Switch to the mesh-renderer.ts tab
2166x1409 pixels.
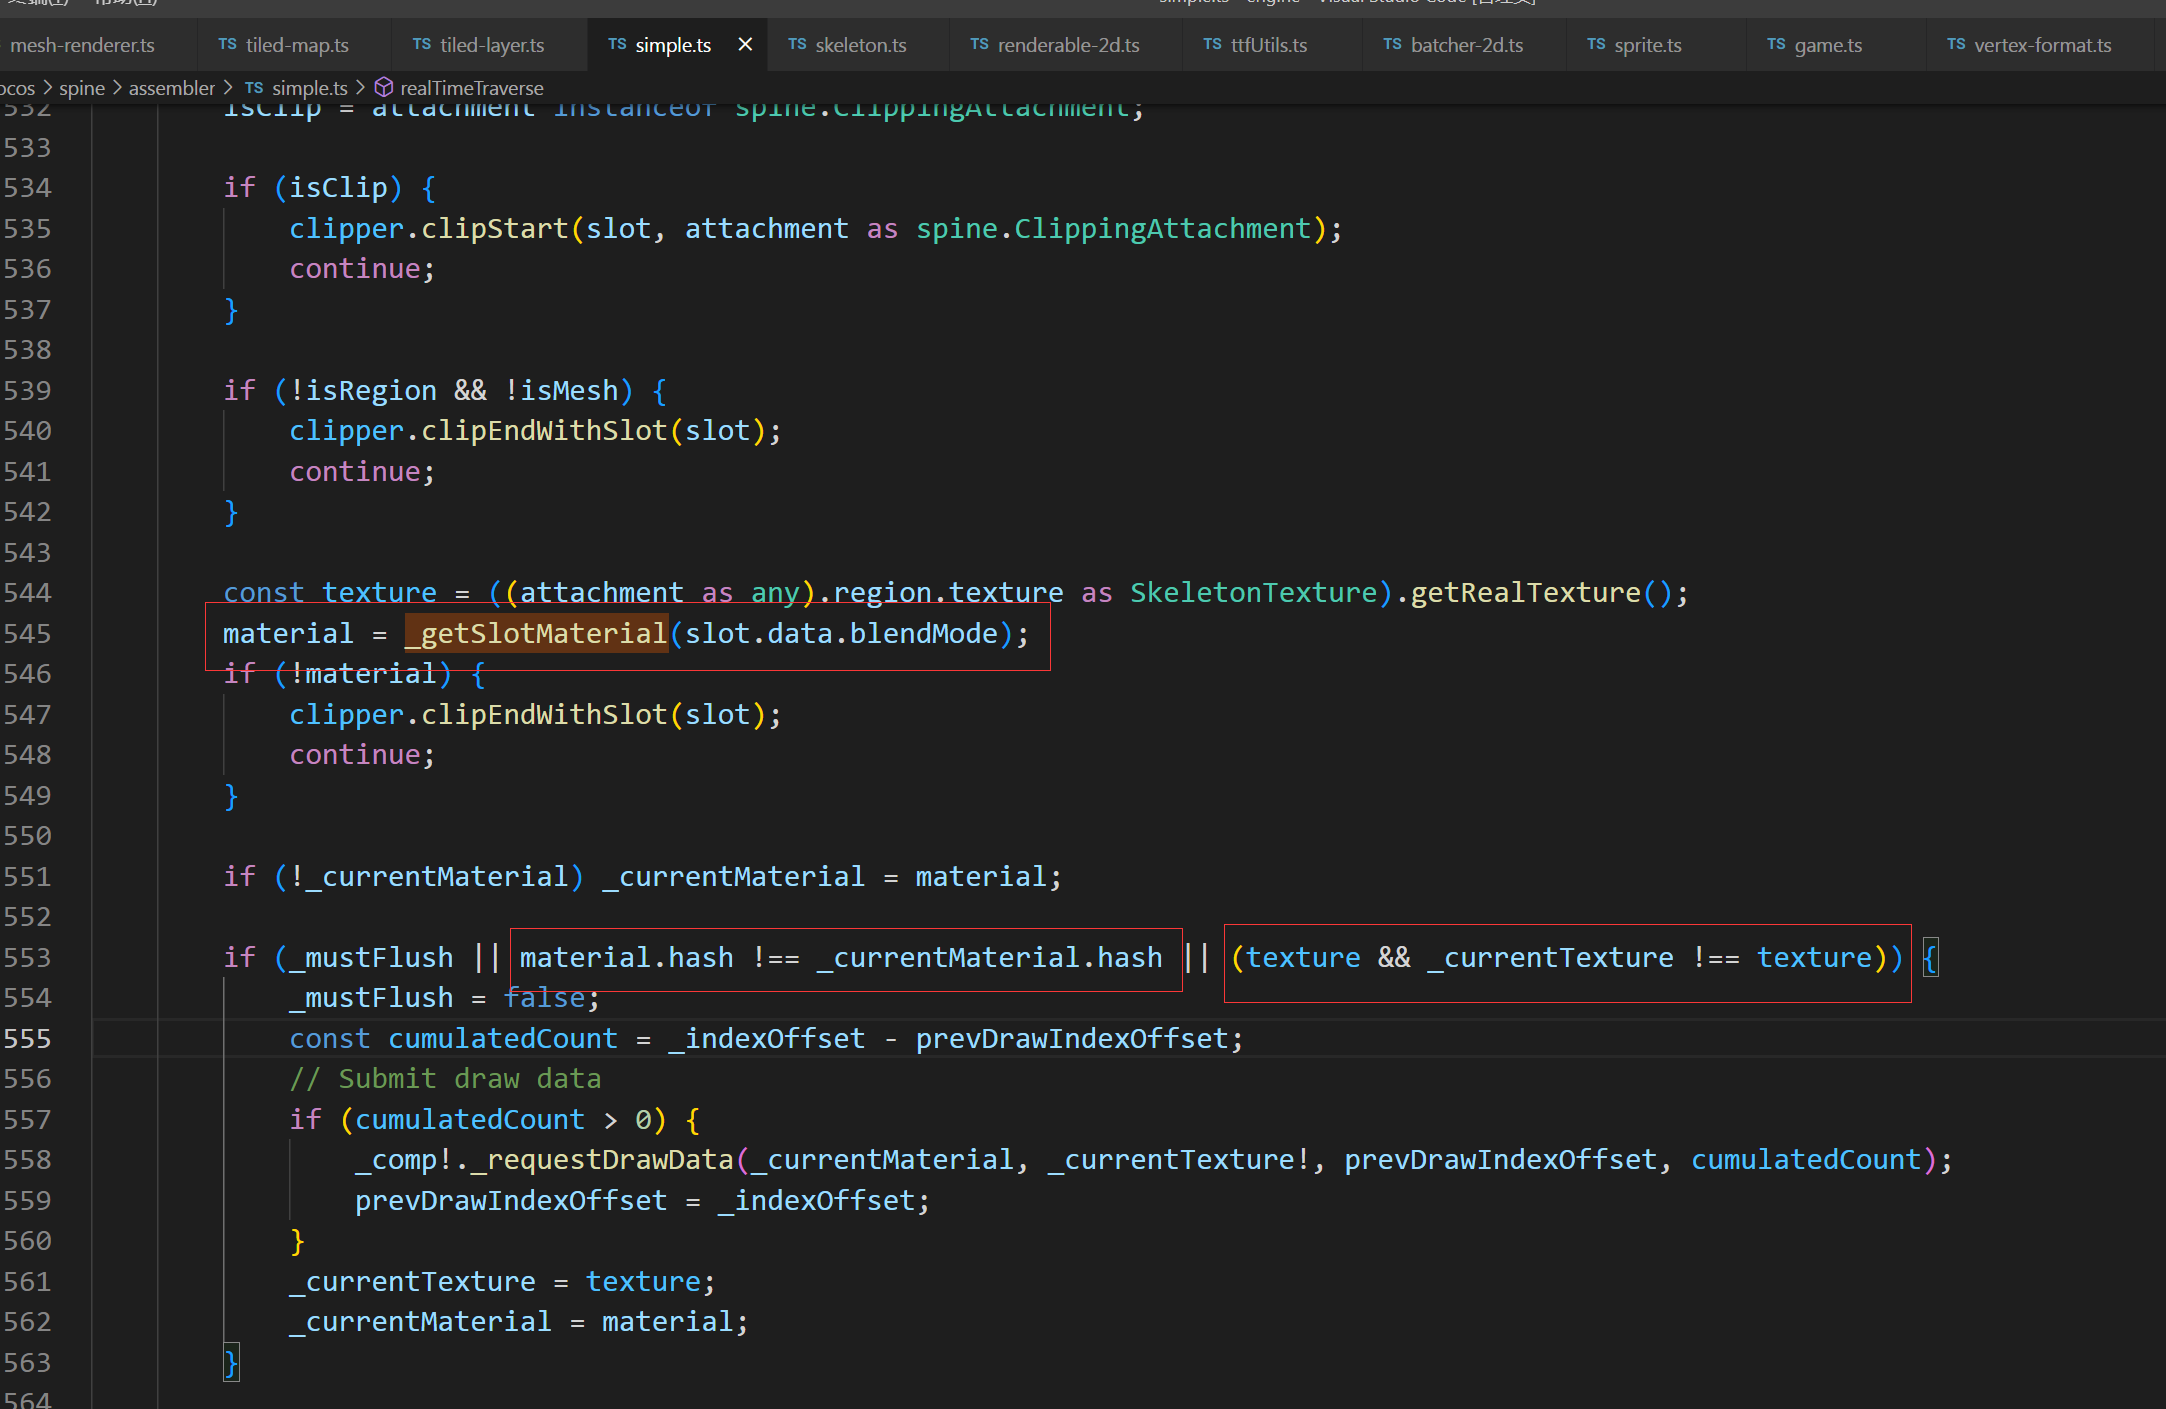click(82, 45)
